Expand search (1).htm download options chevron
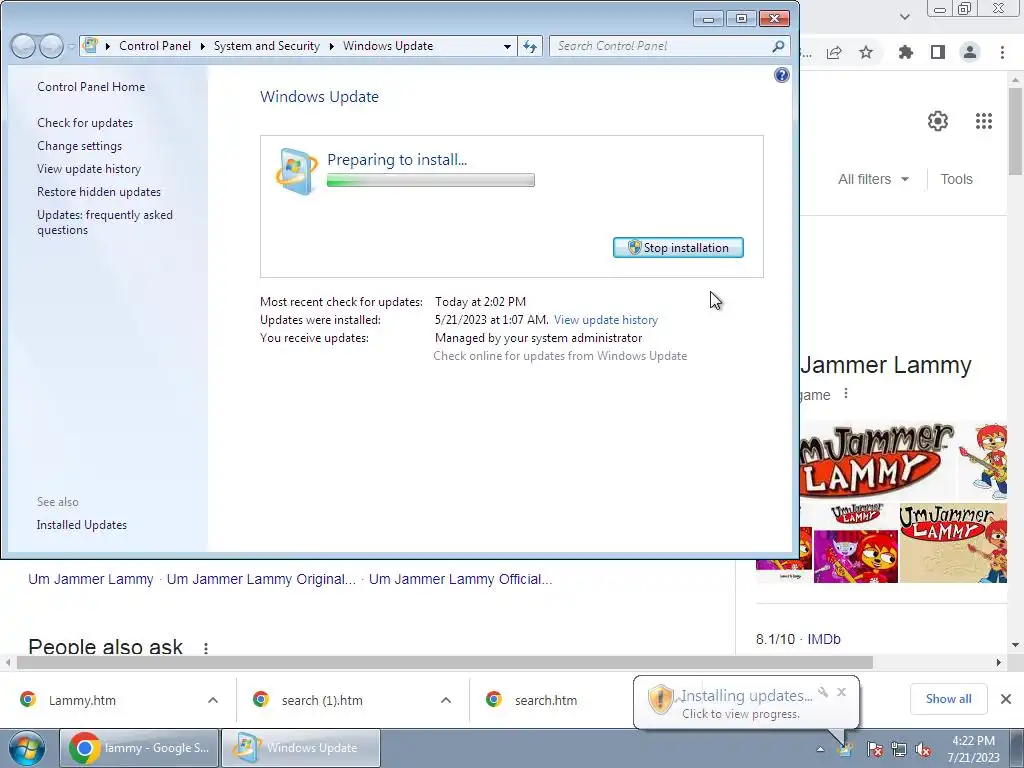 click(x=446, y=700)
